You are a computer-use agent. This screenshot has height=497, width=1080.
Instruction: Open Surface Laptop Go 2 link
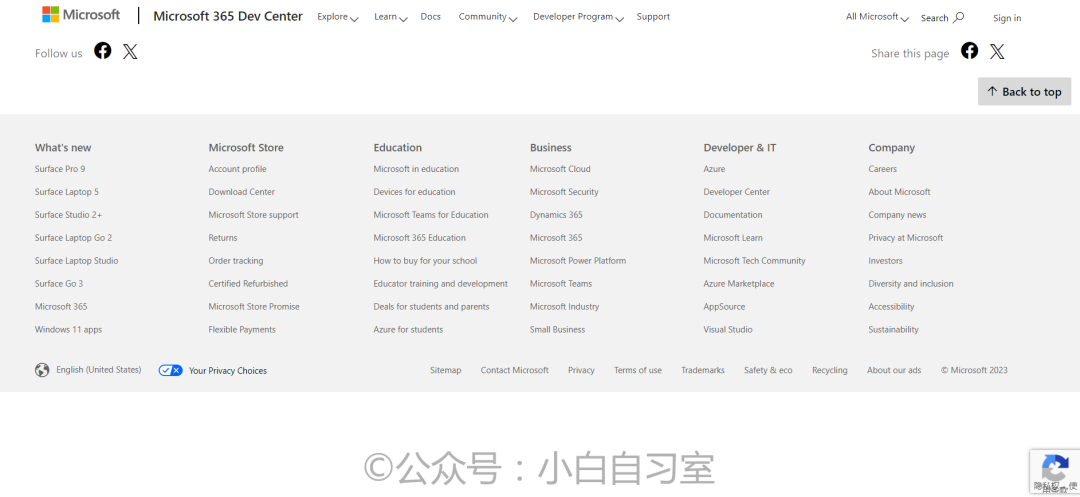(x=73, y=237)
